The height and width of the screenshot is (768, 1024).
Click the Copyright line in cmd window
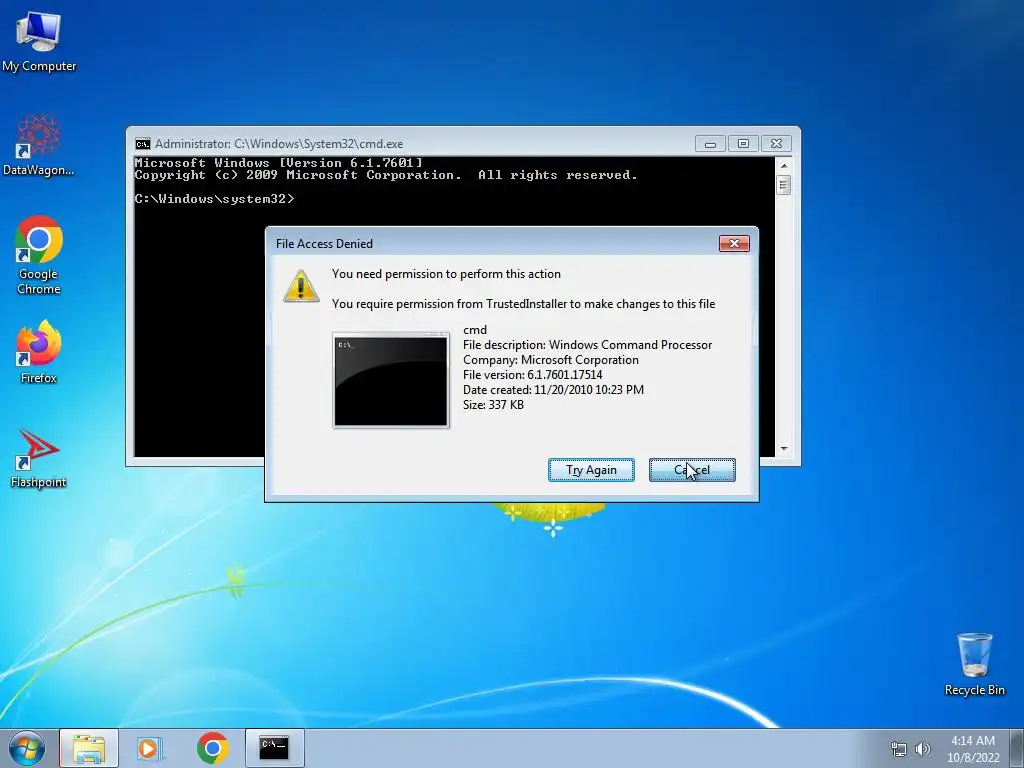385,175
